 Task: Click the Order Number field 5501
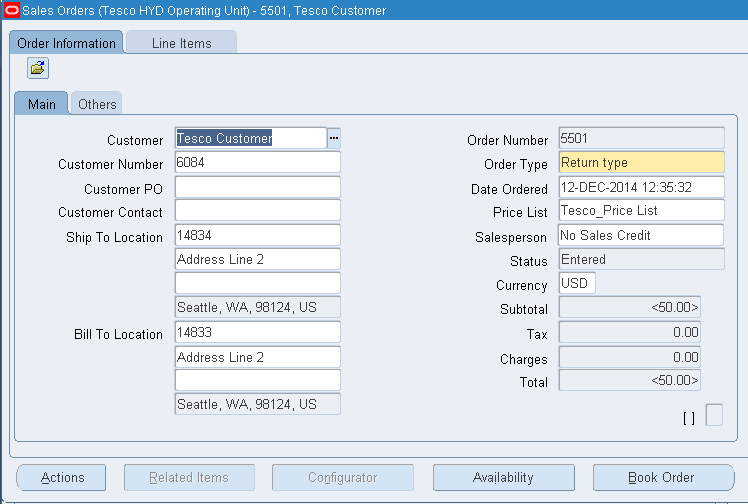click(x=642, y=138)
